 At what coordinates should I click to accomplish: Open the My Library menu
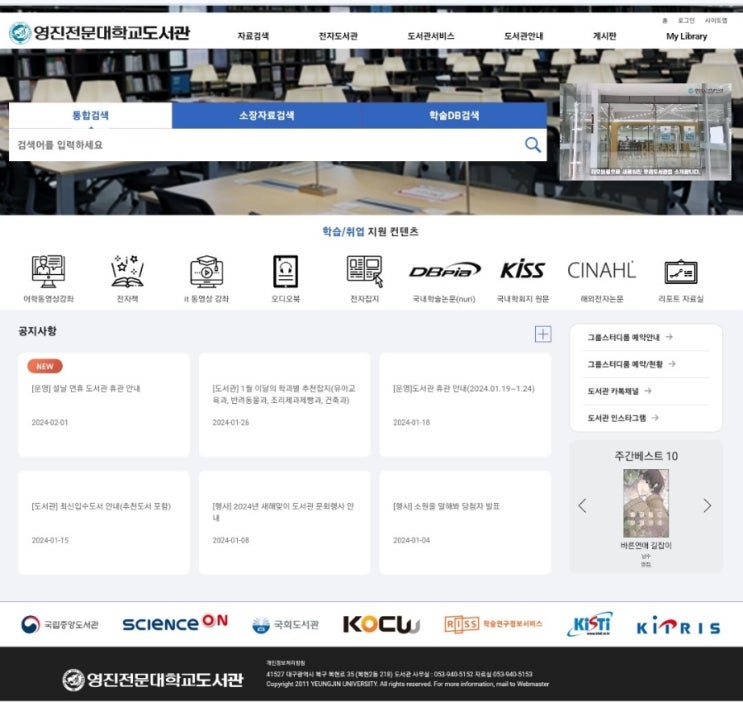687,36
